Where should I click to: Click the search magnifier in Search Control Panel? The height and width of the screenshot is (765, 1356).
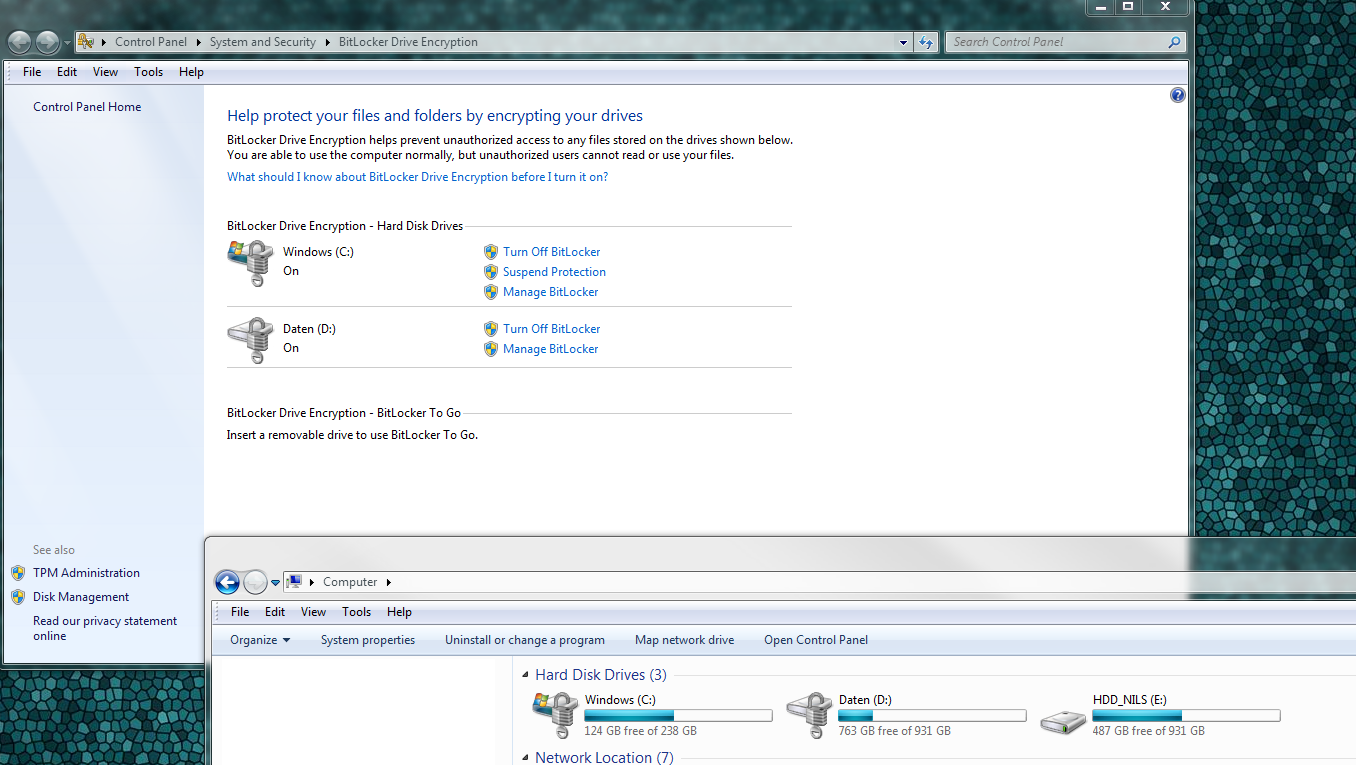point(1174,42)
